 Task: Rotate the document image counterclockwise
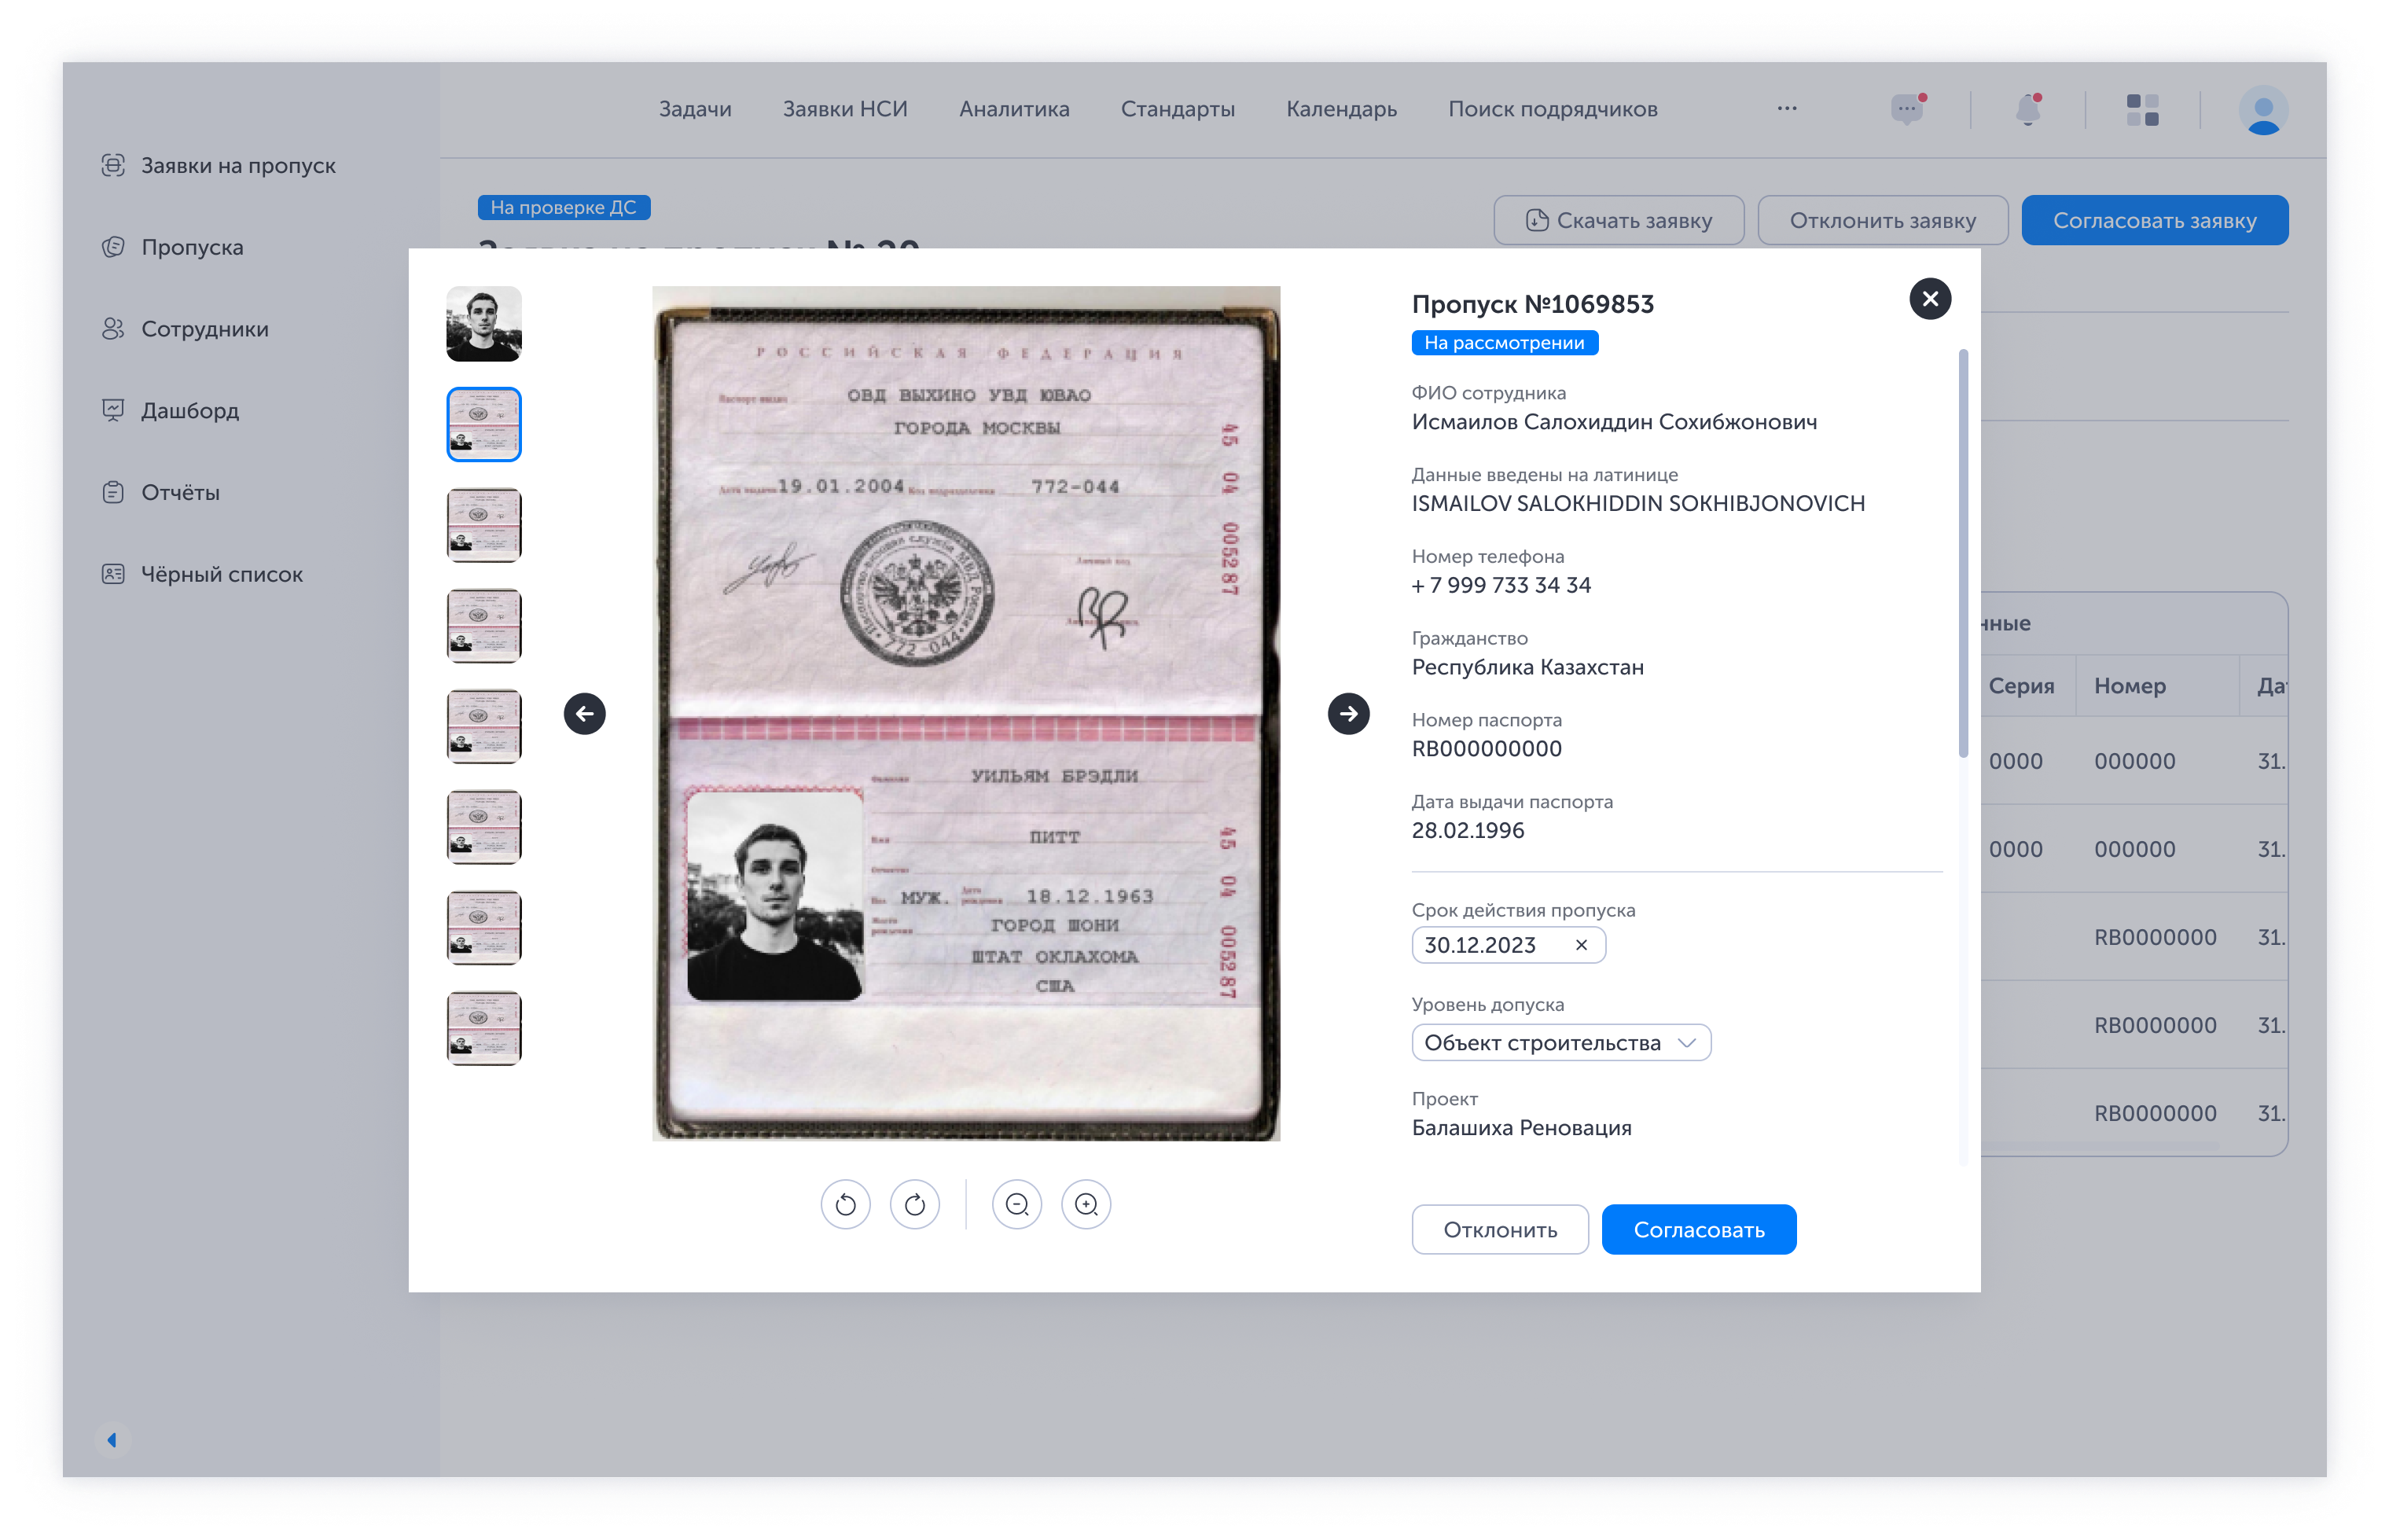[845, 1204]
